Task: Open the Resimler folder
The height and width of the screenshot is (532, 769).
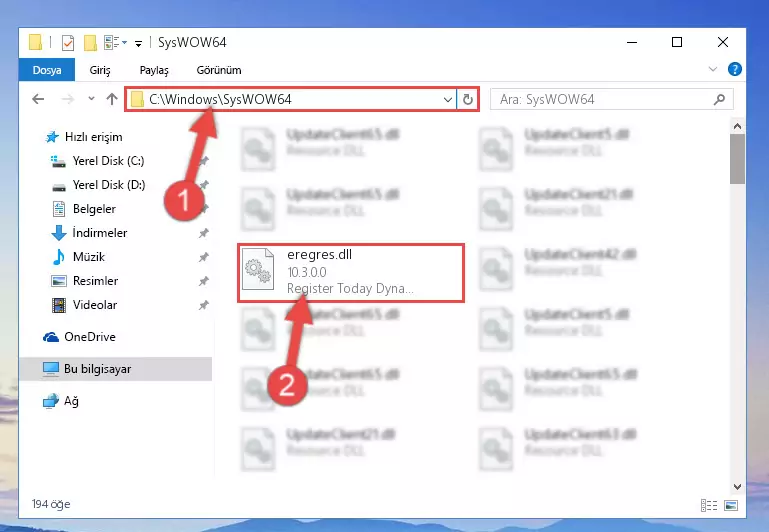Action: 95,281
